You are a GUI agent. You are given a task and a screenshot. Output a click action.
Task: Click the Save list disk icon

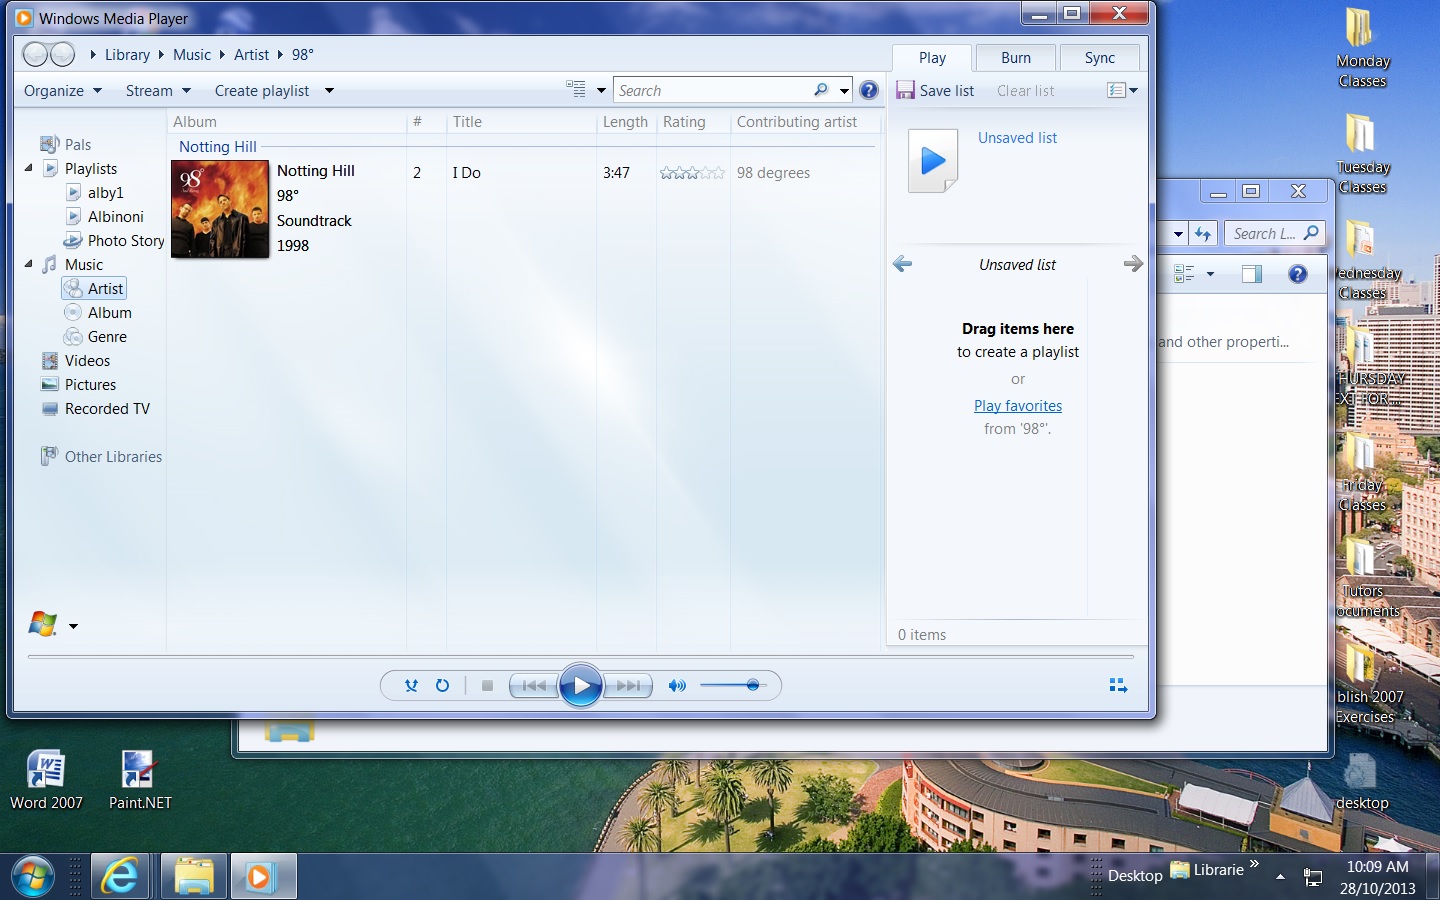905,91
